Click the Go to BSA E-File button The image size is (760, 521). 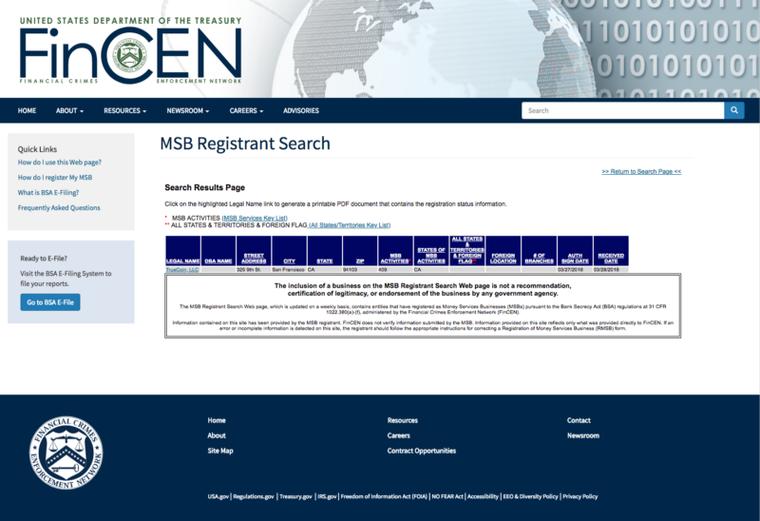[50, 302]
